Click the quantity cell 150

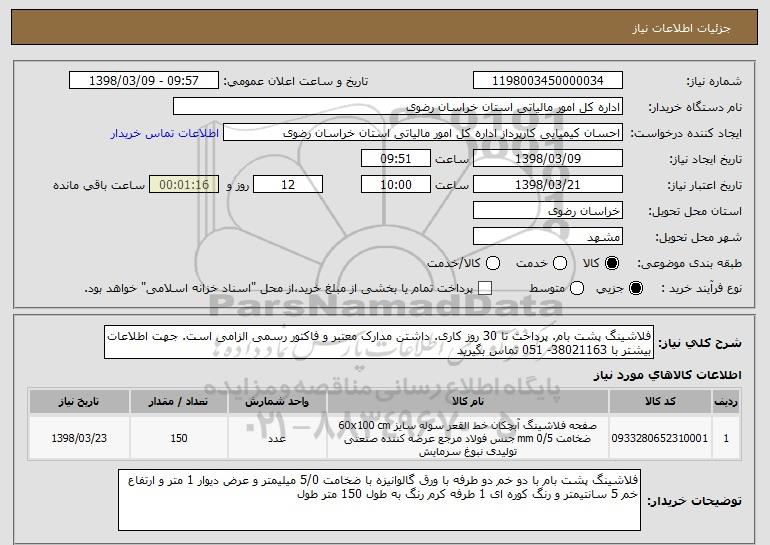[178, 438]
